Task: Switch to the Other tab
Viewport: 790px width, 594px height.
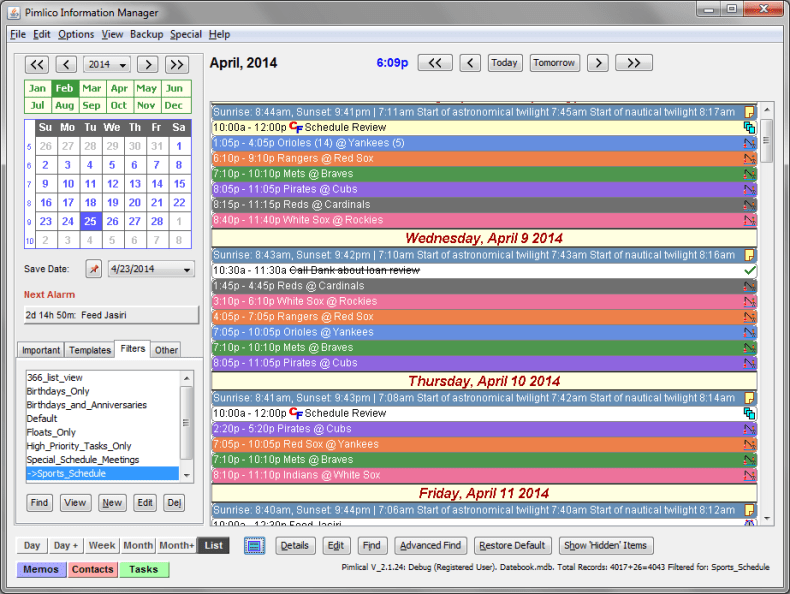Action: [166, 350]
